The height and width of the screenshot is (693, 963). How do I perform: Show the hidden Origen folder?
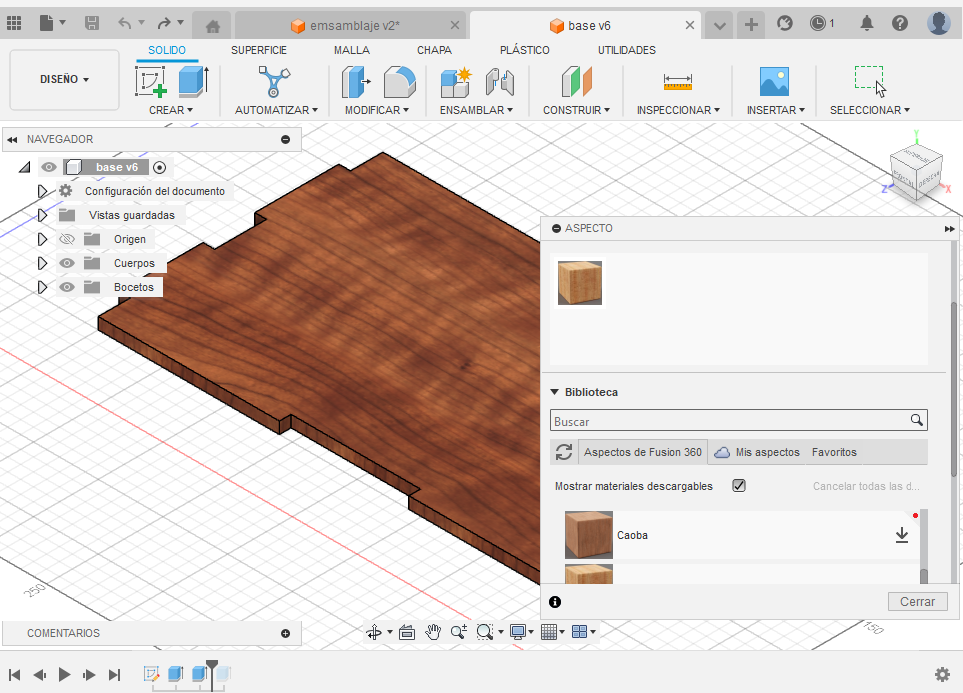tap(67, 239)
